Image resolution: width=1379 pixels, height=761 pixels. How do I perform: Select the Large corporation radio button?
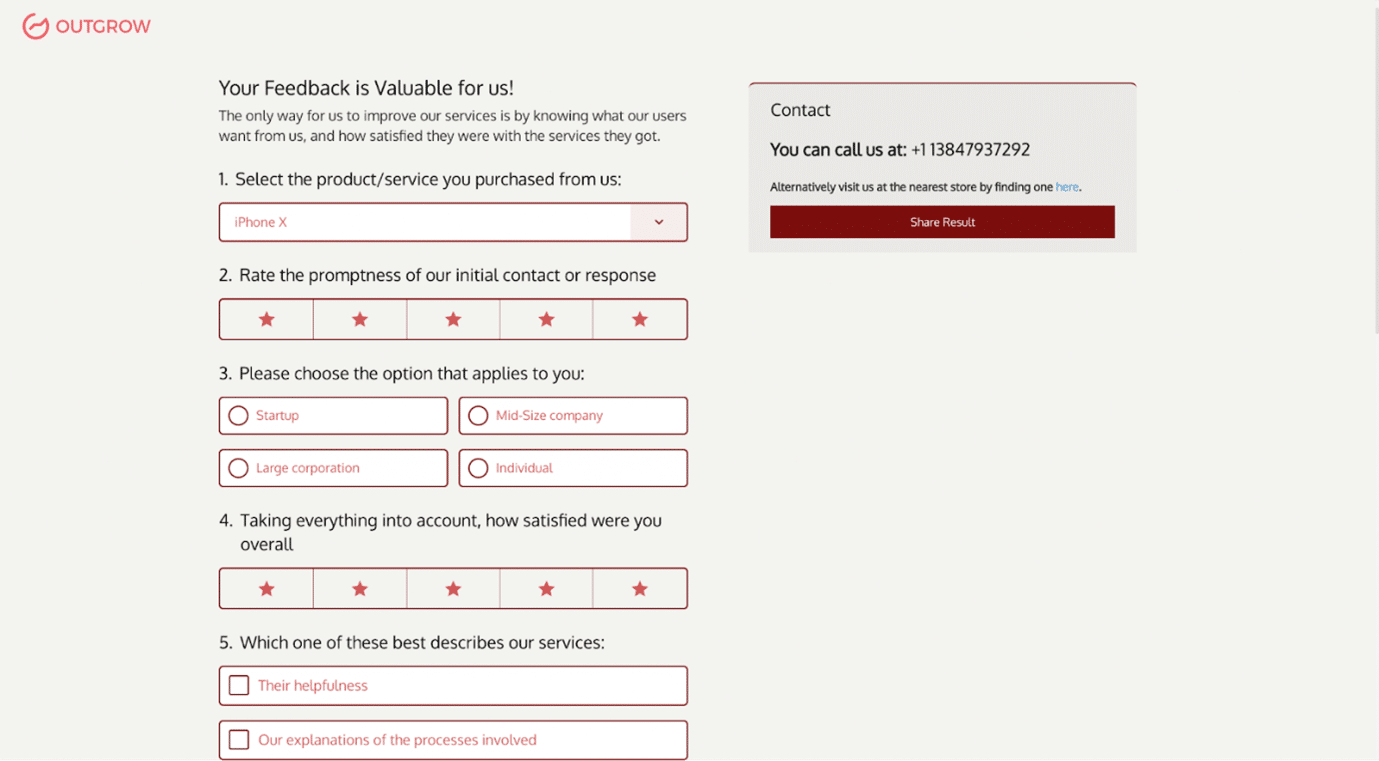(238, 468)
